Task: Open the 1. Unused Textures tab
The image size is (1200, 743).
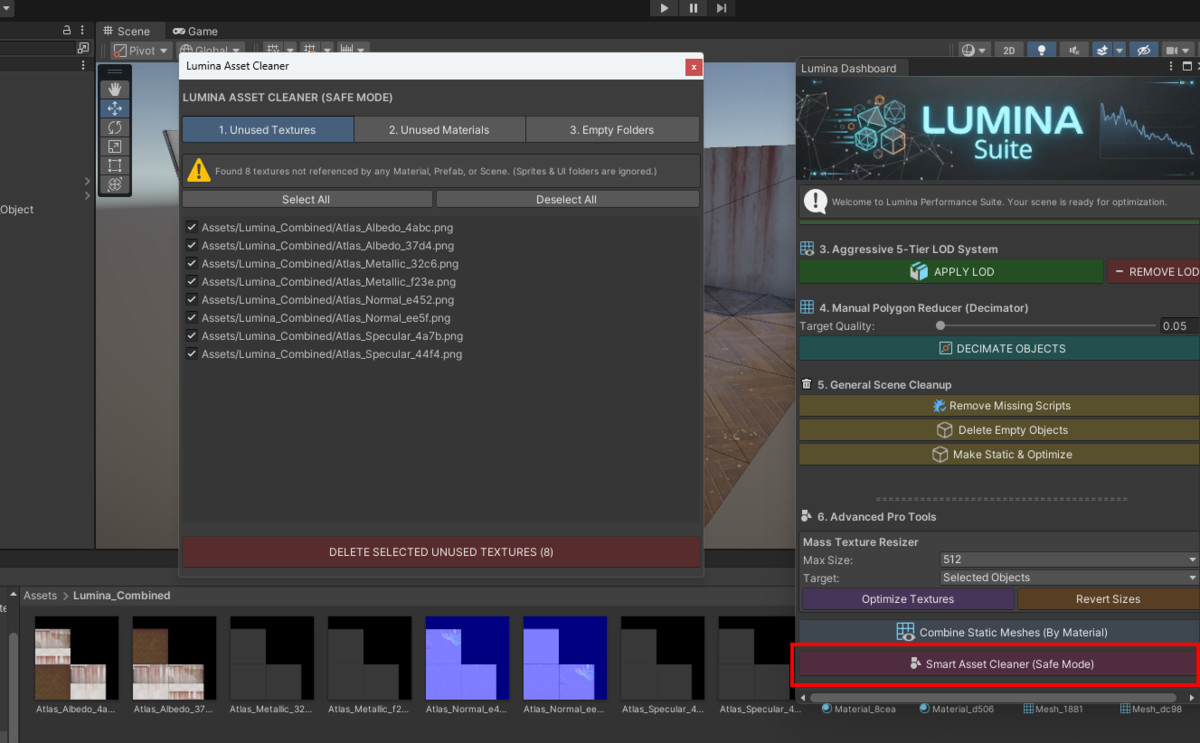Action: [267, 130]
